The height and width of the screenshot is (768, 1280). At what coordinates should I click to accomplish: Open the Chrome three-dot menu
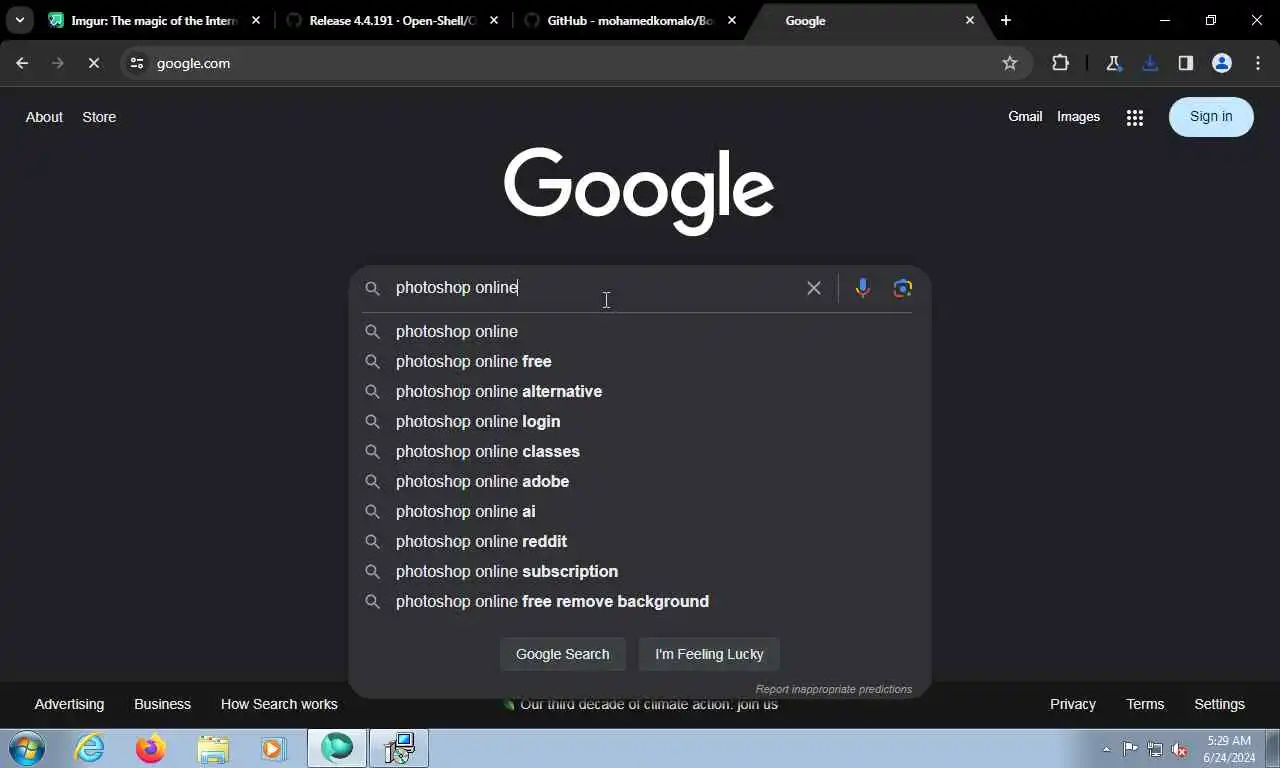1258,63
